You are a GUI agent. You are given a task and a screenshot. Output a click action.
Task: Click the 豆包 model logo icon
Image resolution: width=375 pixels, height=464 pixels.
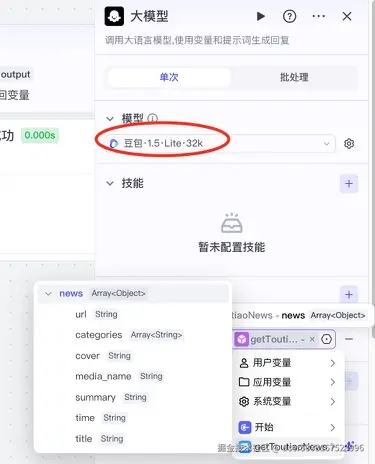click(114, 144)
